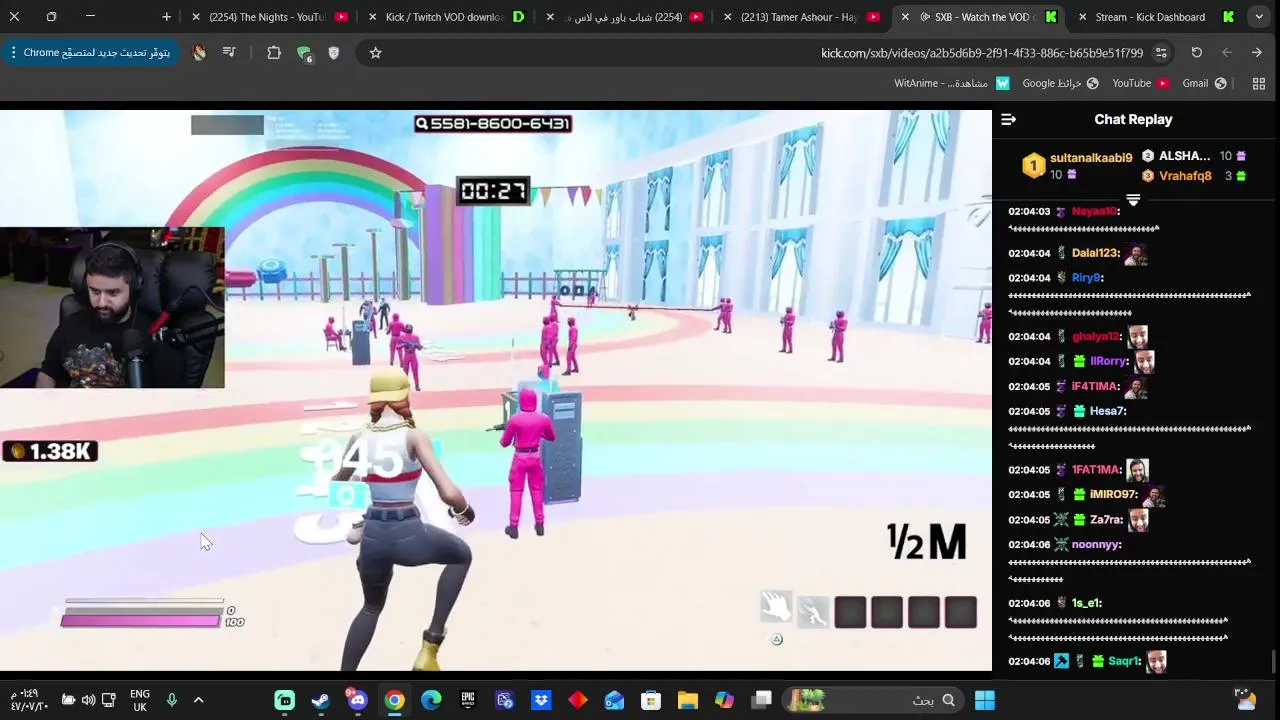Image resolution: width=1280 pixels, height=720 pixels.
Task: Click username Za7ra in chat
Action: pyautogui.click(x=1106, y=520)
